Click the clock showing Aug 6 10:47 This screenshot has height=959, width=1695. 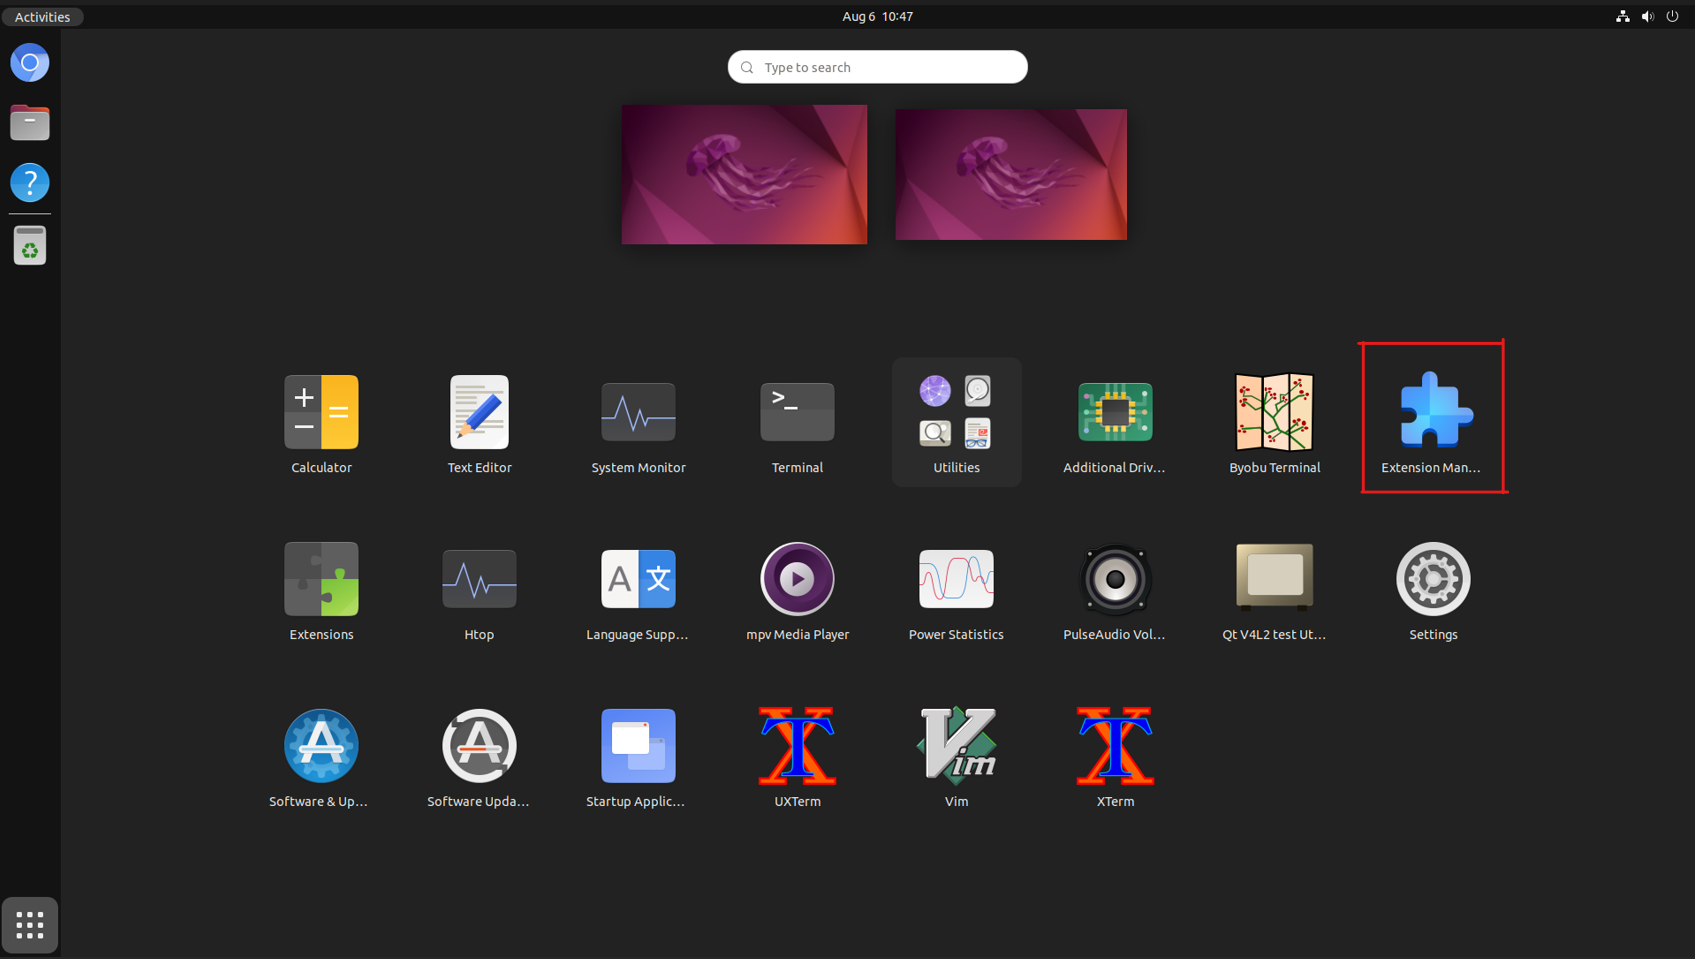click(x=877, y=17)
